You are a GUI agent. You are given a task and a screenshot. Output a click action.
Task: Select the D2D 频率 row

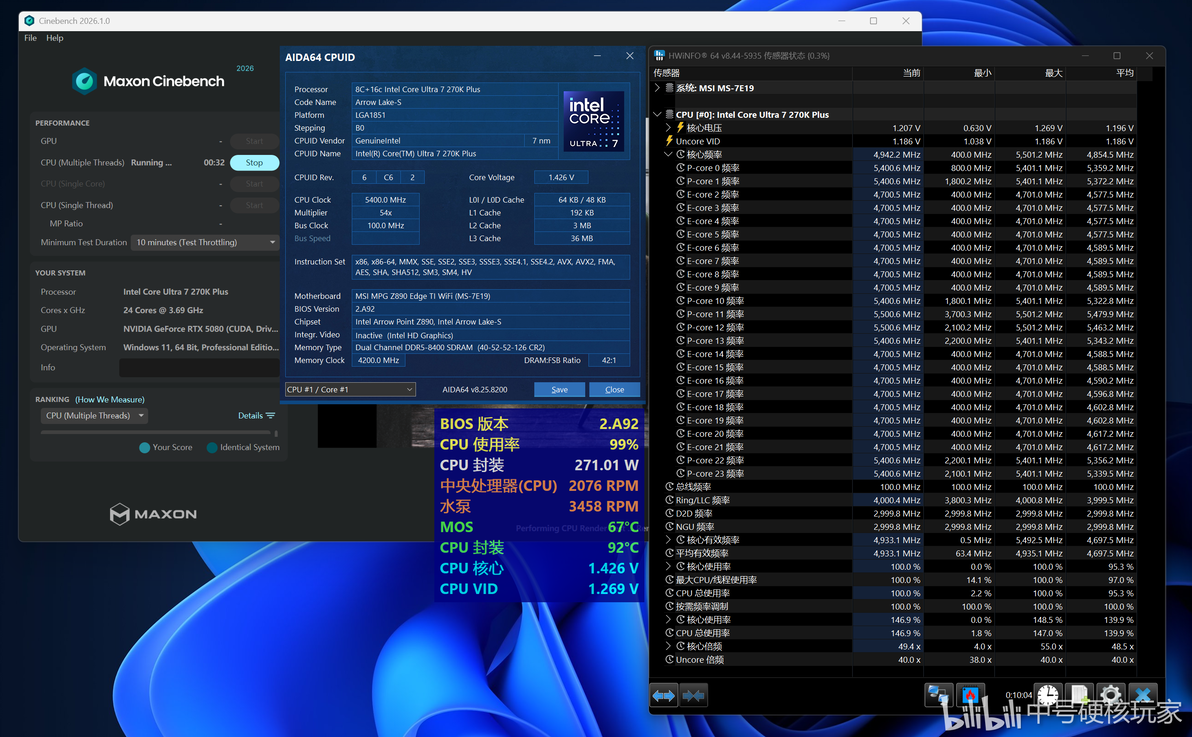click(x=893, y=513)
